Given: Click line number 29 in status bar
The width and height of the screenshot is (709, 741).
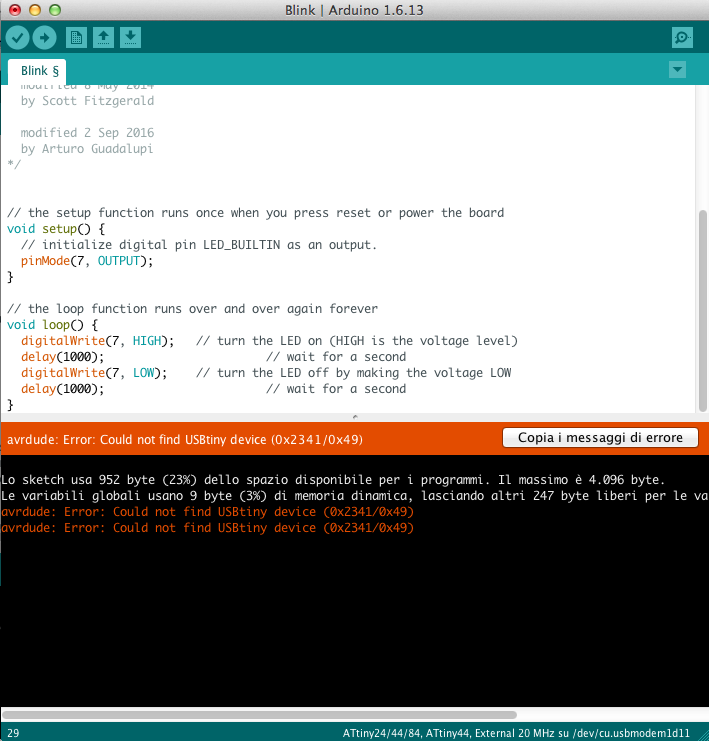Looking at the screenshot, I should coord(13,733).
